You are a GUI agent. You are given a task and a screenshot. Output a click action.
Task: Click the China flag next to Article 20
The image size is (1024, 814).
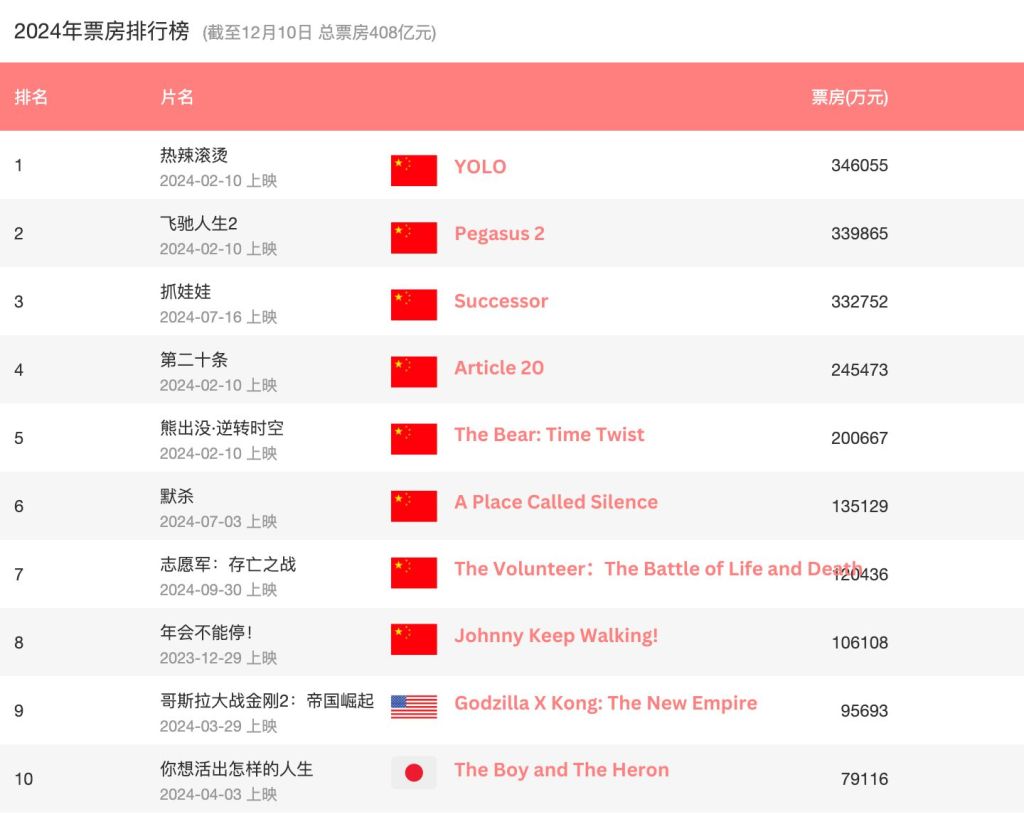coord(413,371)
